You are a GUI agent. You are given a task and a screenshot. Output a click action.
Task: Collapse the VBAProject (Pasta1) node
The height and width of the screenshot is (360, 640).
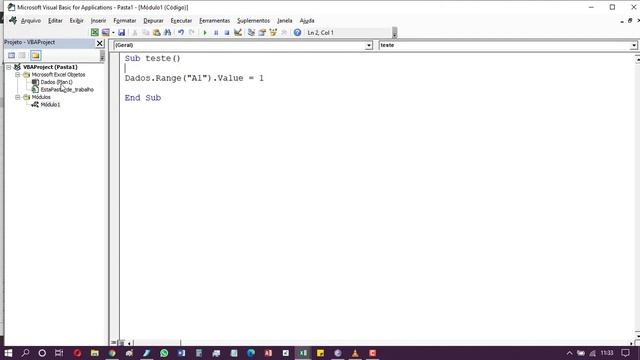(x=9, y=67)
